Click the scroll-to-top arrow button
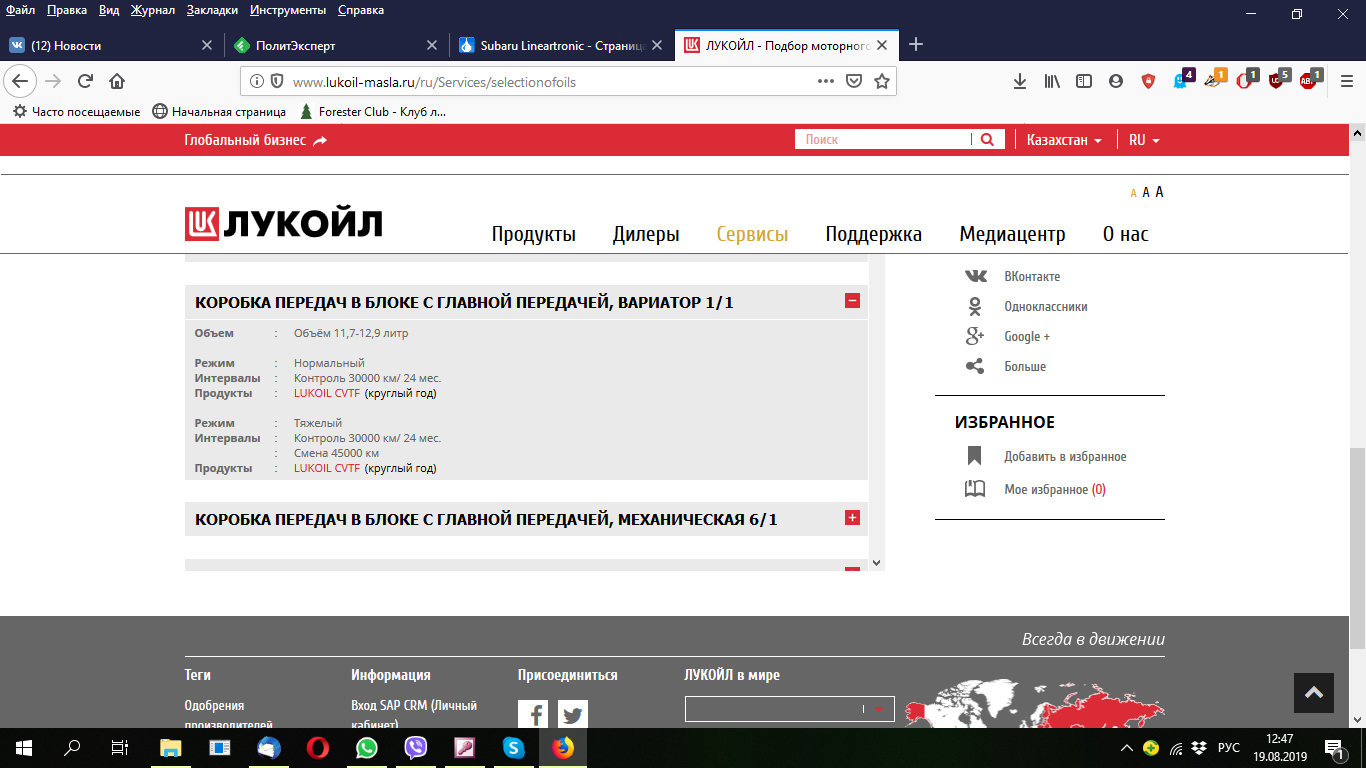This screenshot has height=768, width=1366. click(x=1314, y=692)
